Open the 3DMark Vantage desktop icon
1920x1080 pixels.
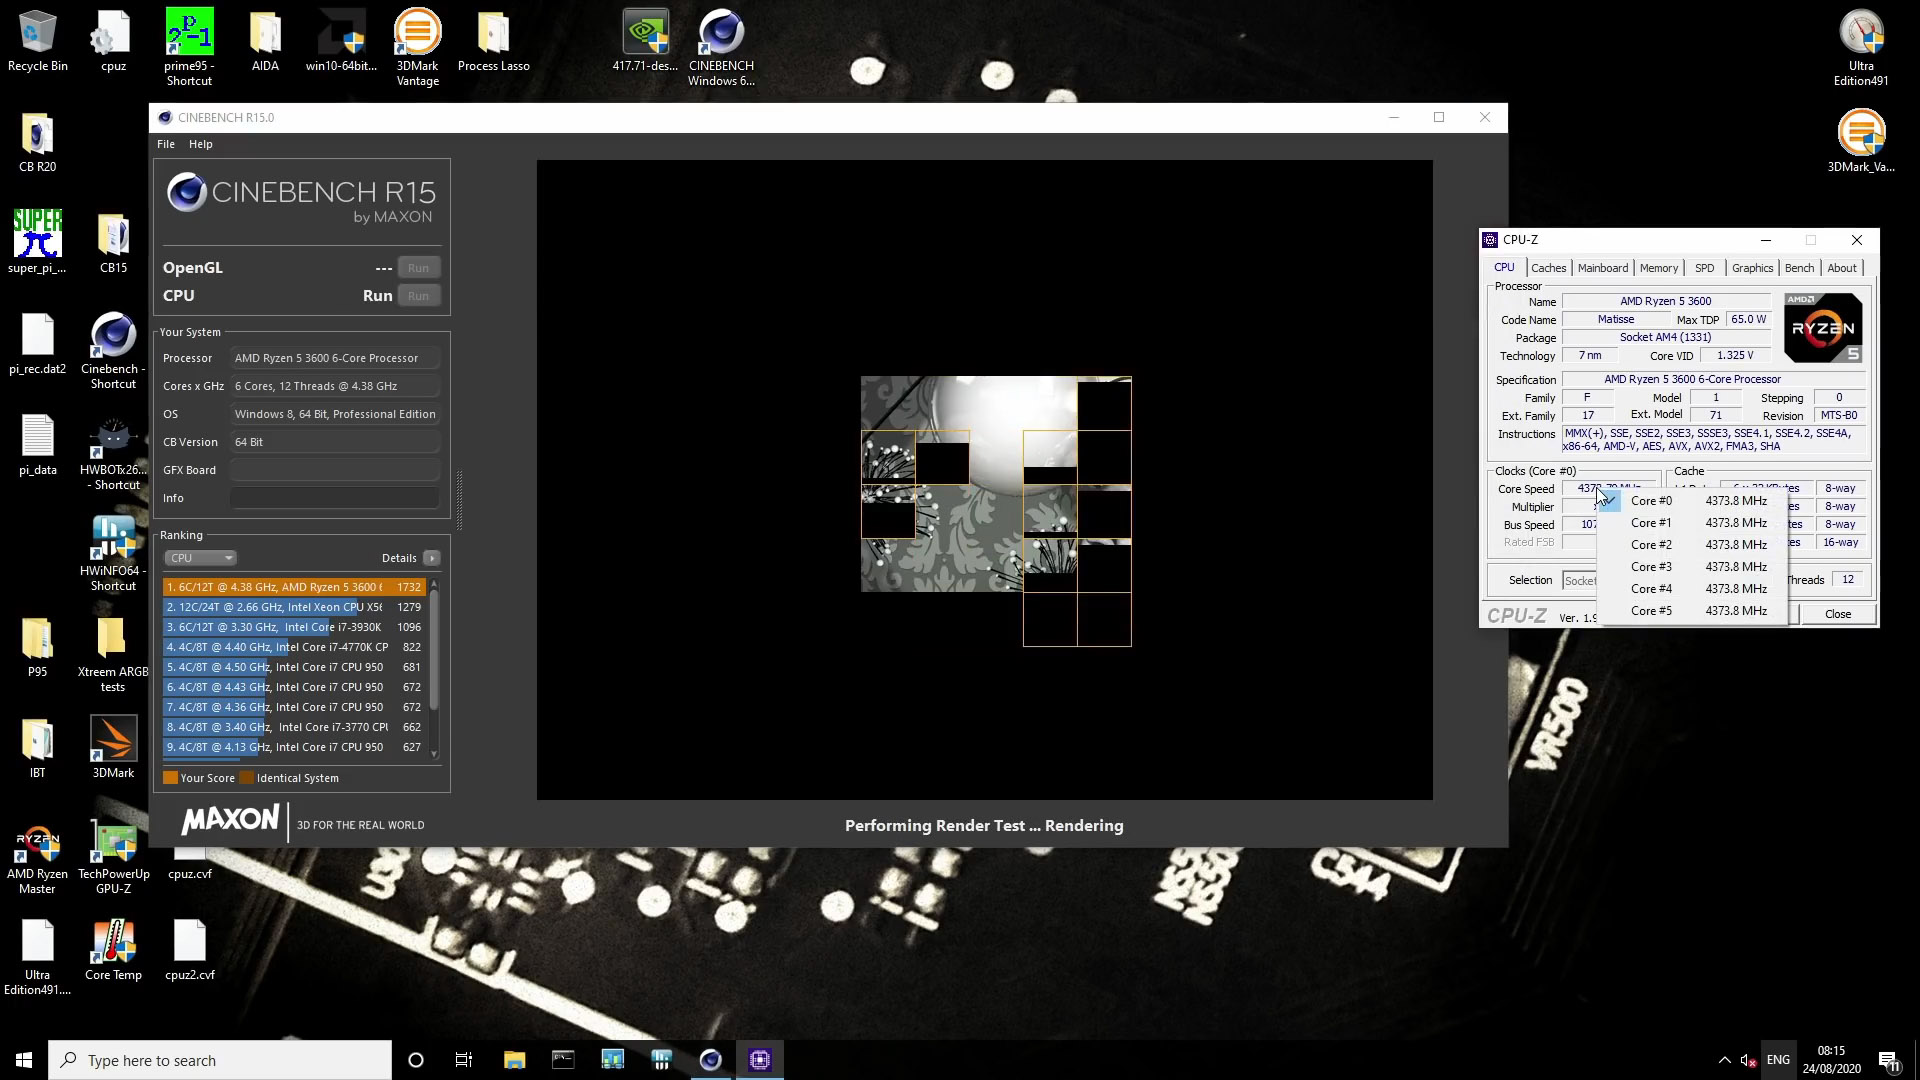click(417, 47)
